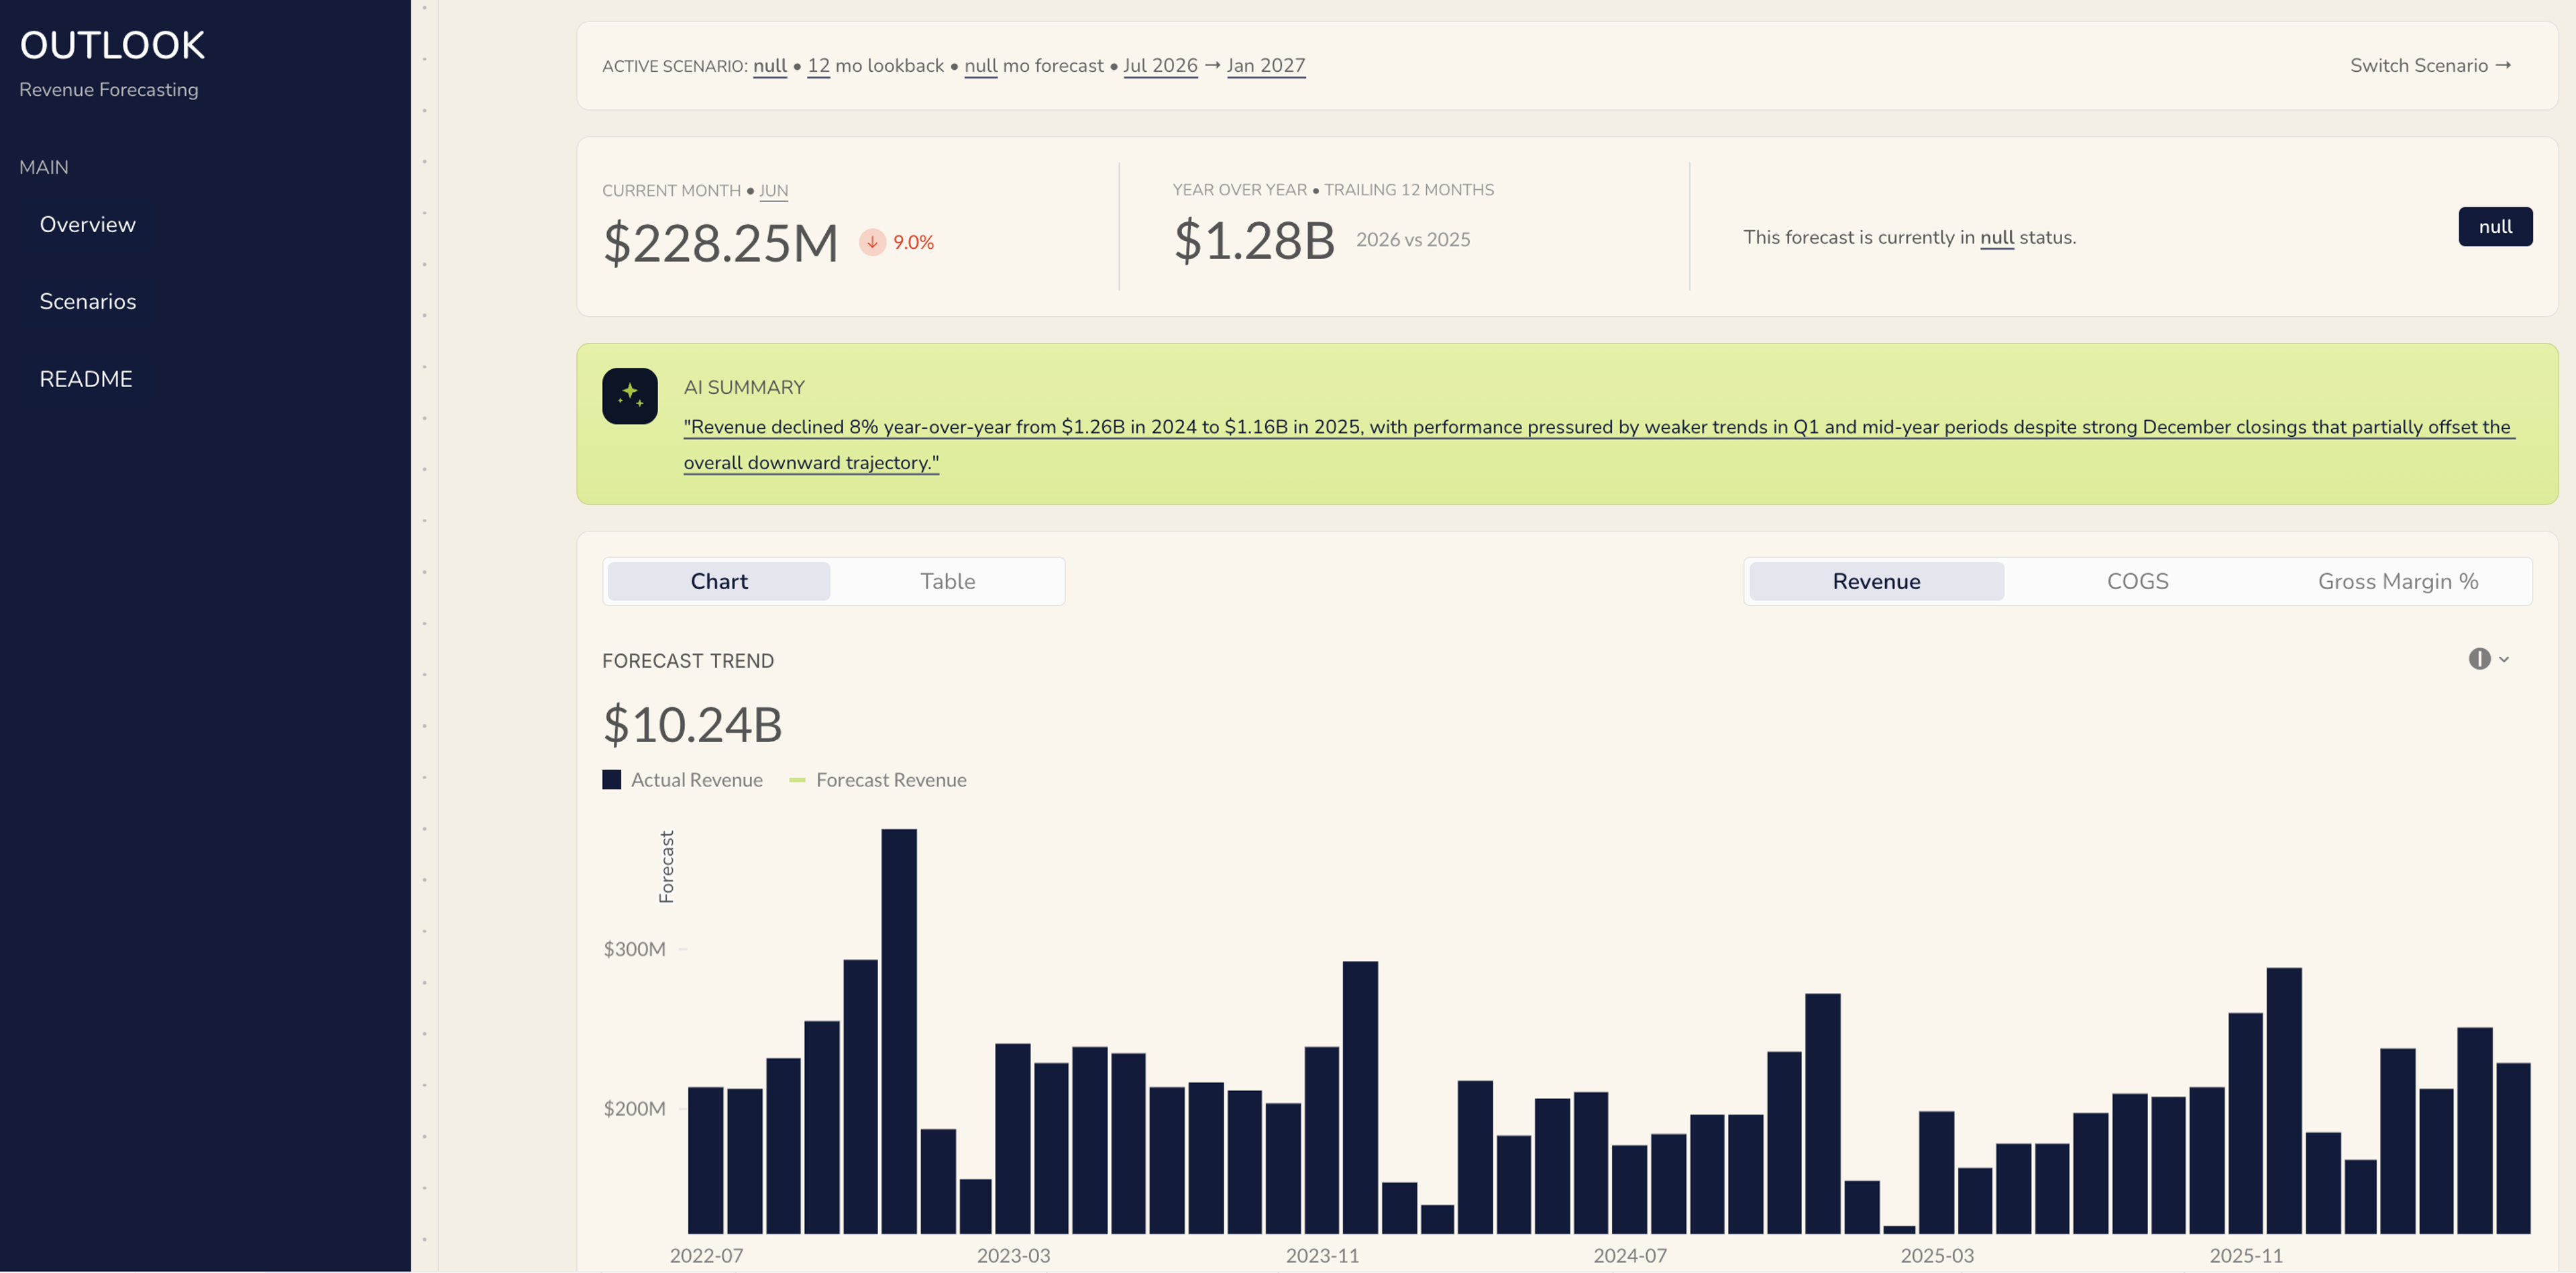Click the 9.0% change value
The width and height of the screenshot is (2576, 1273).
(913, 243)
